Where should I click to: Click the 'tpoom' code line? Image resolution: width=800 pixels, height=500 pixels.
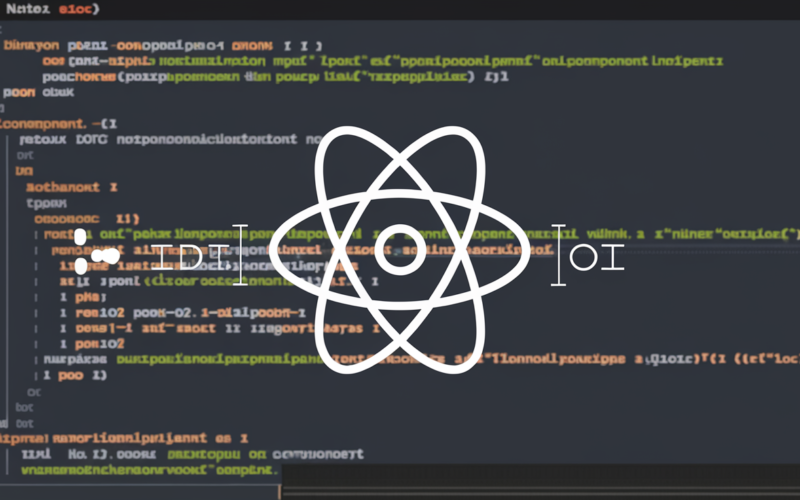point(46,201)
